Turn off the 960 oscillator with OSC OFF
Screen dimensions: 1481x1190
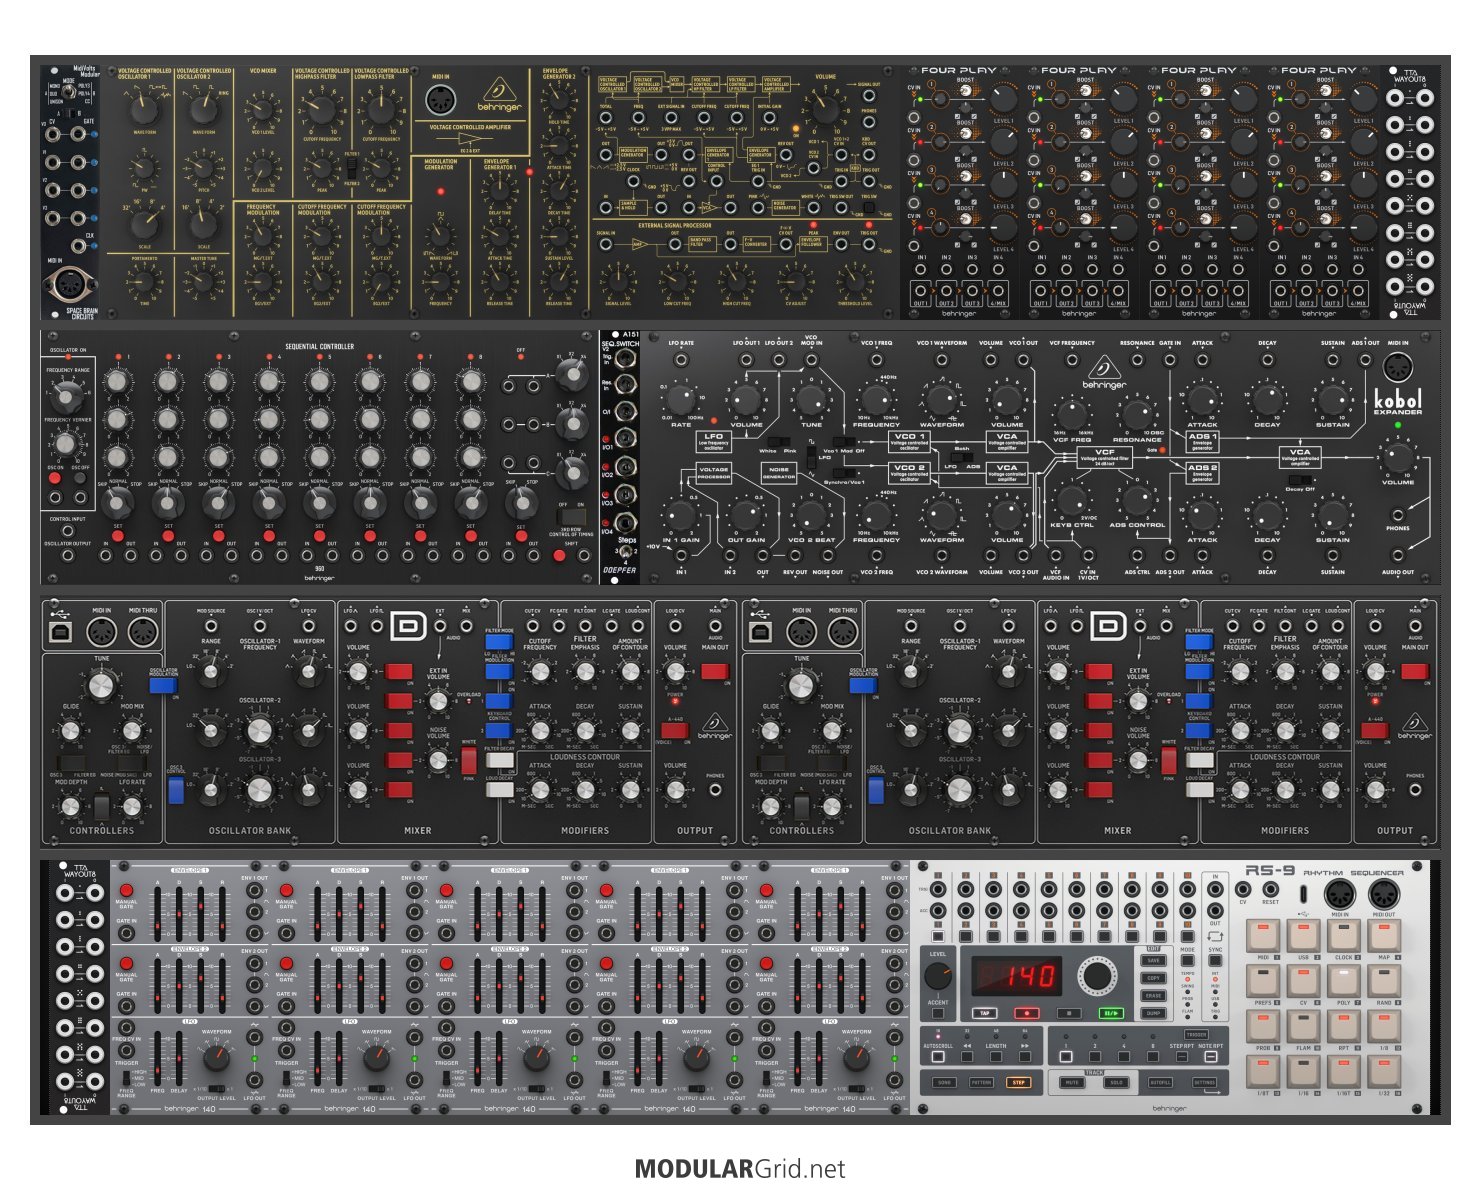tap(80, 479)
